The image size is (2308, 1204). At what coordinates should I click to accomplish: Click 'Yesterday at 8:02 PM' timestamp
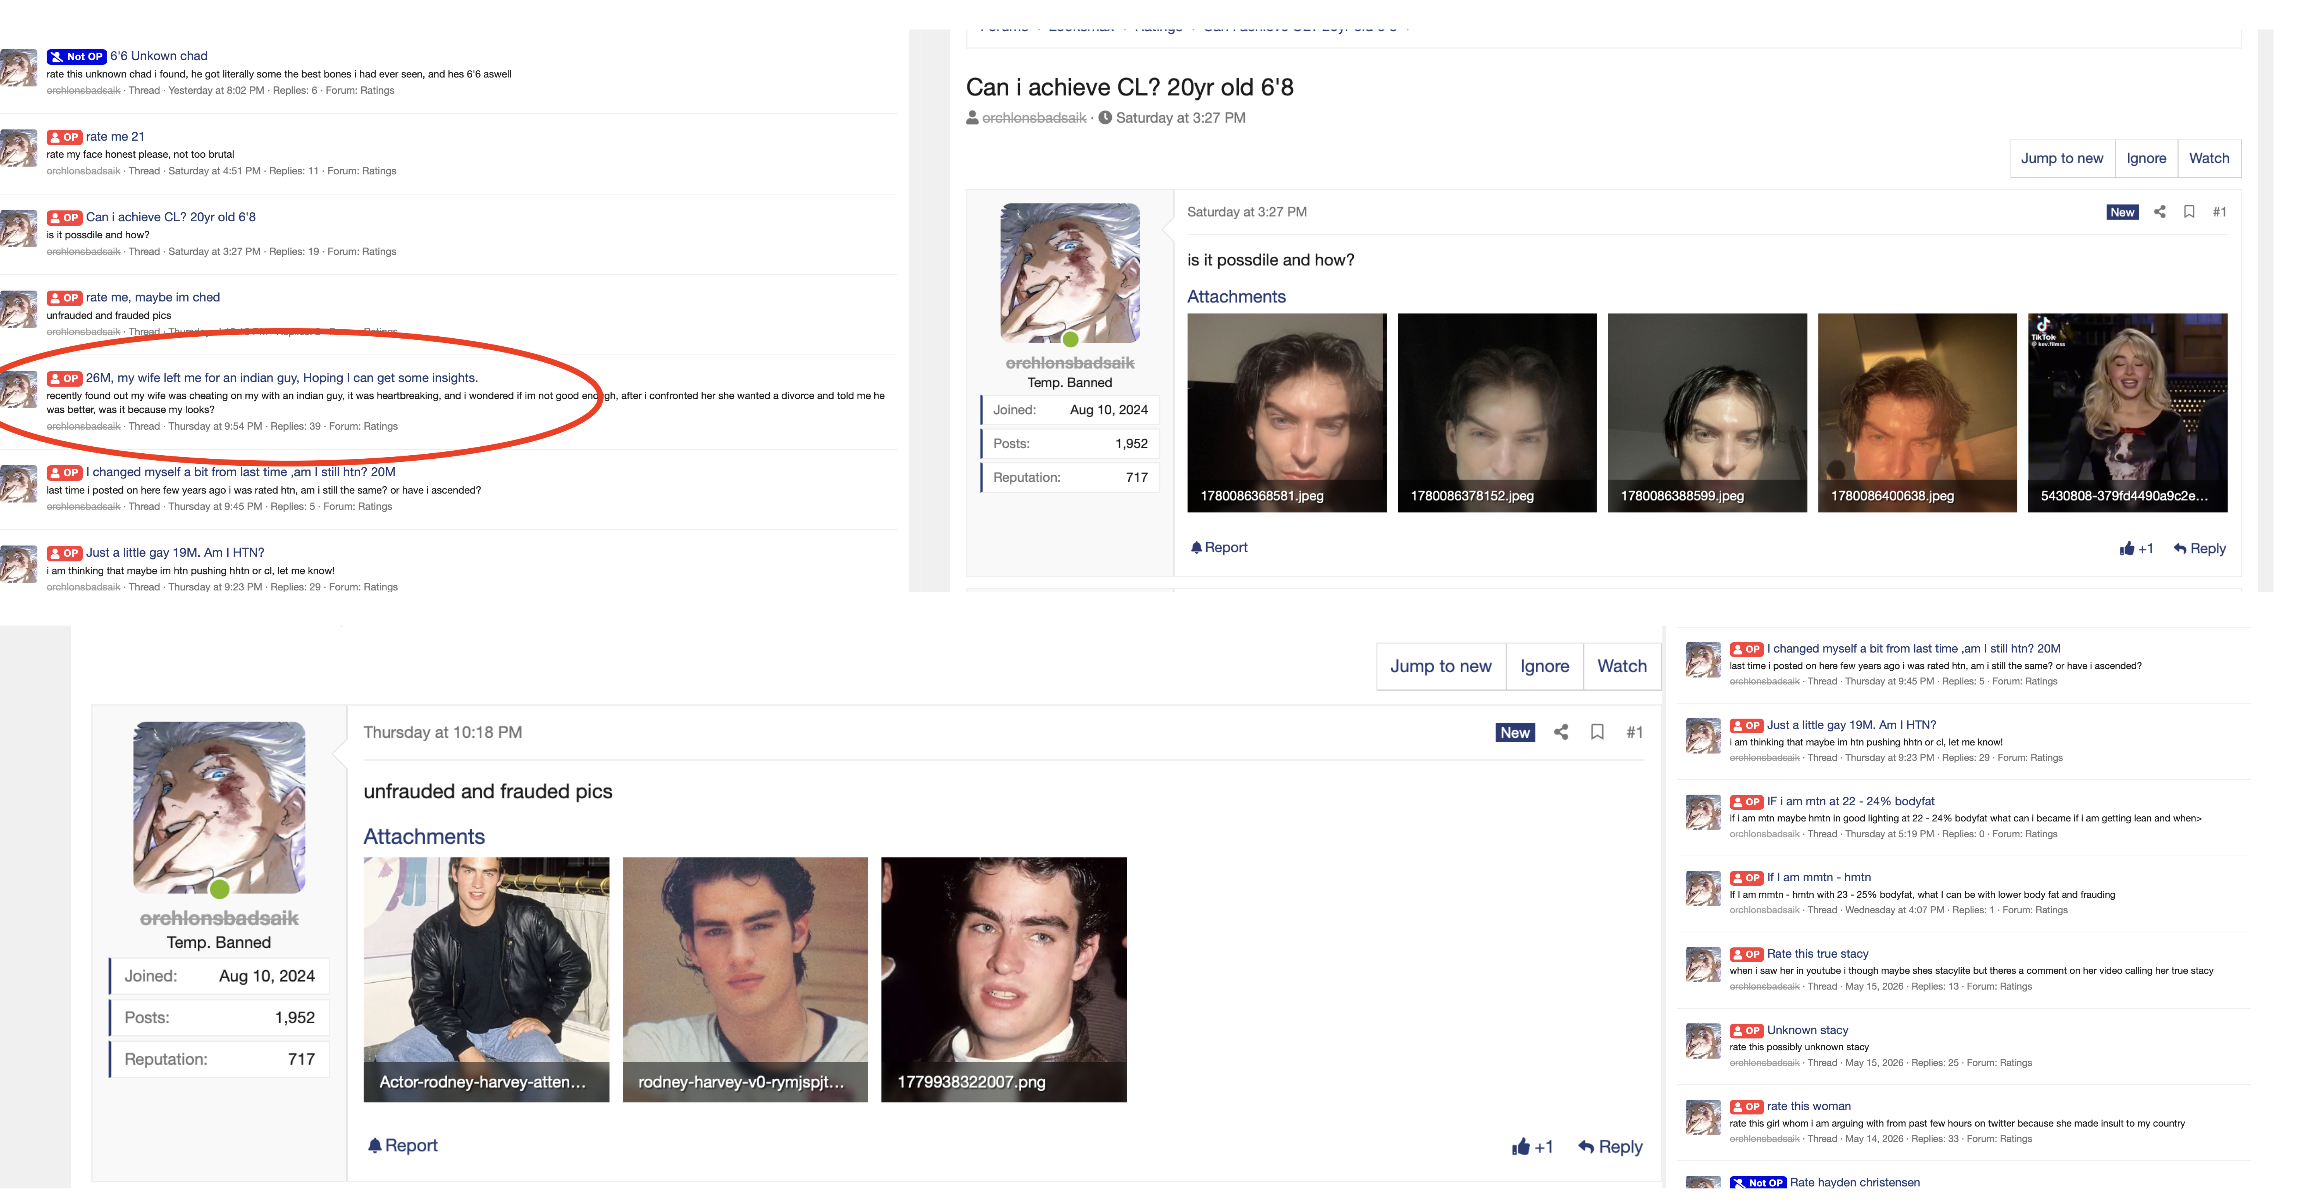(216, 91)
